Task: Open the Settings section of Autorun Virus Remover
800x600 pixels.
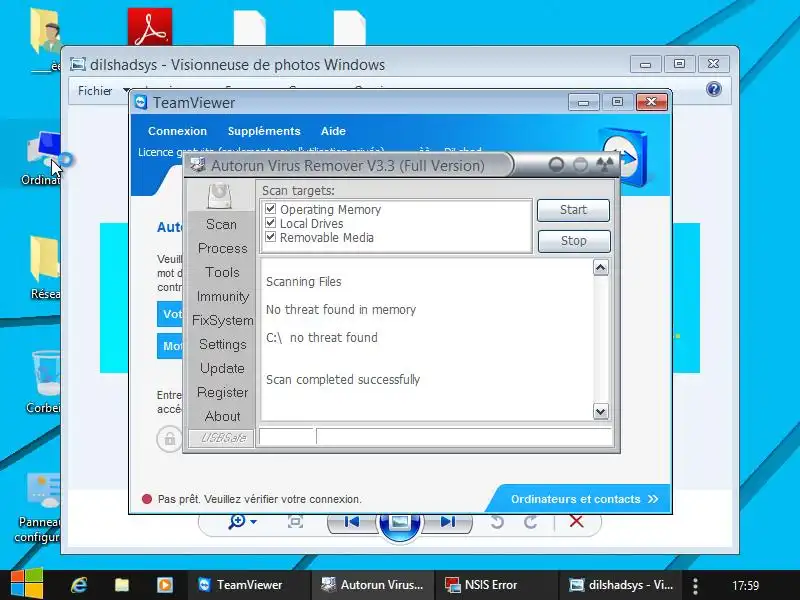Action: click(222, 344)
